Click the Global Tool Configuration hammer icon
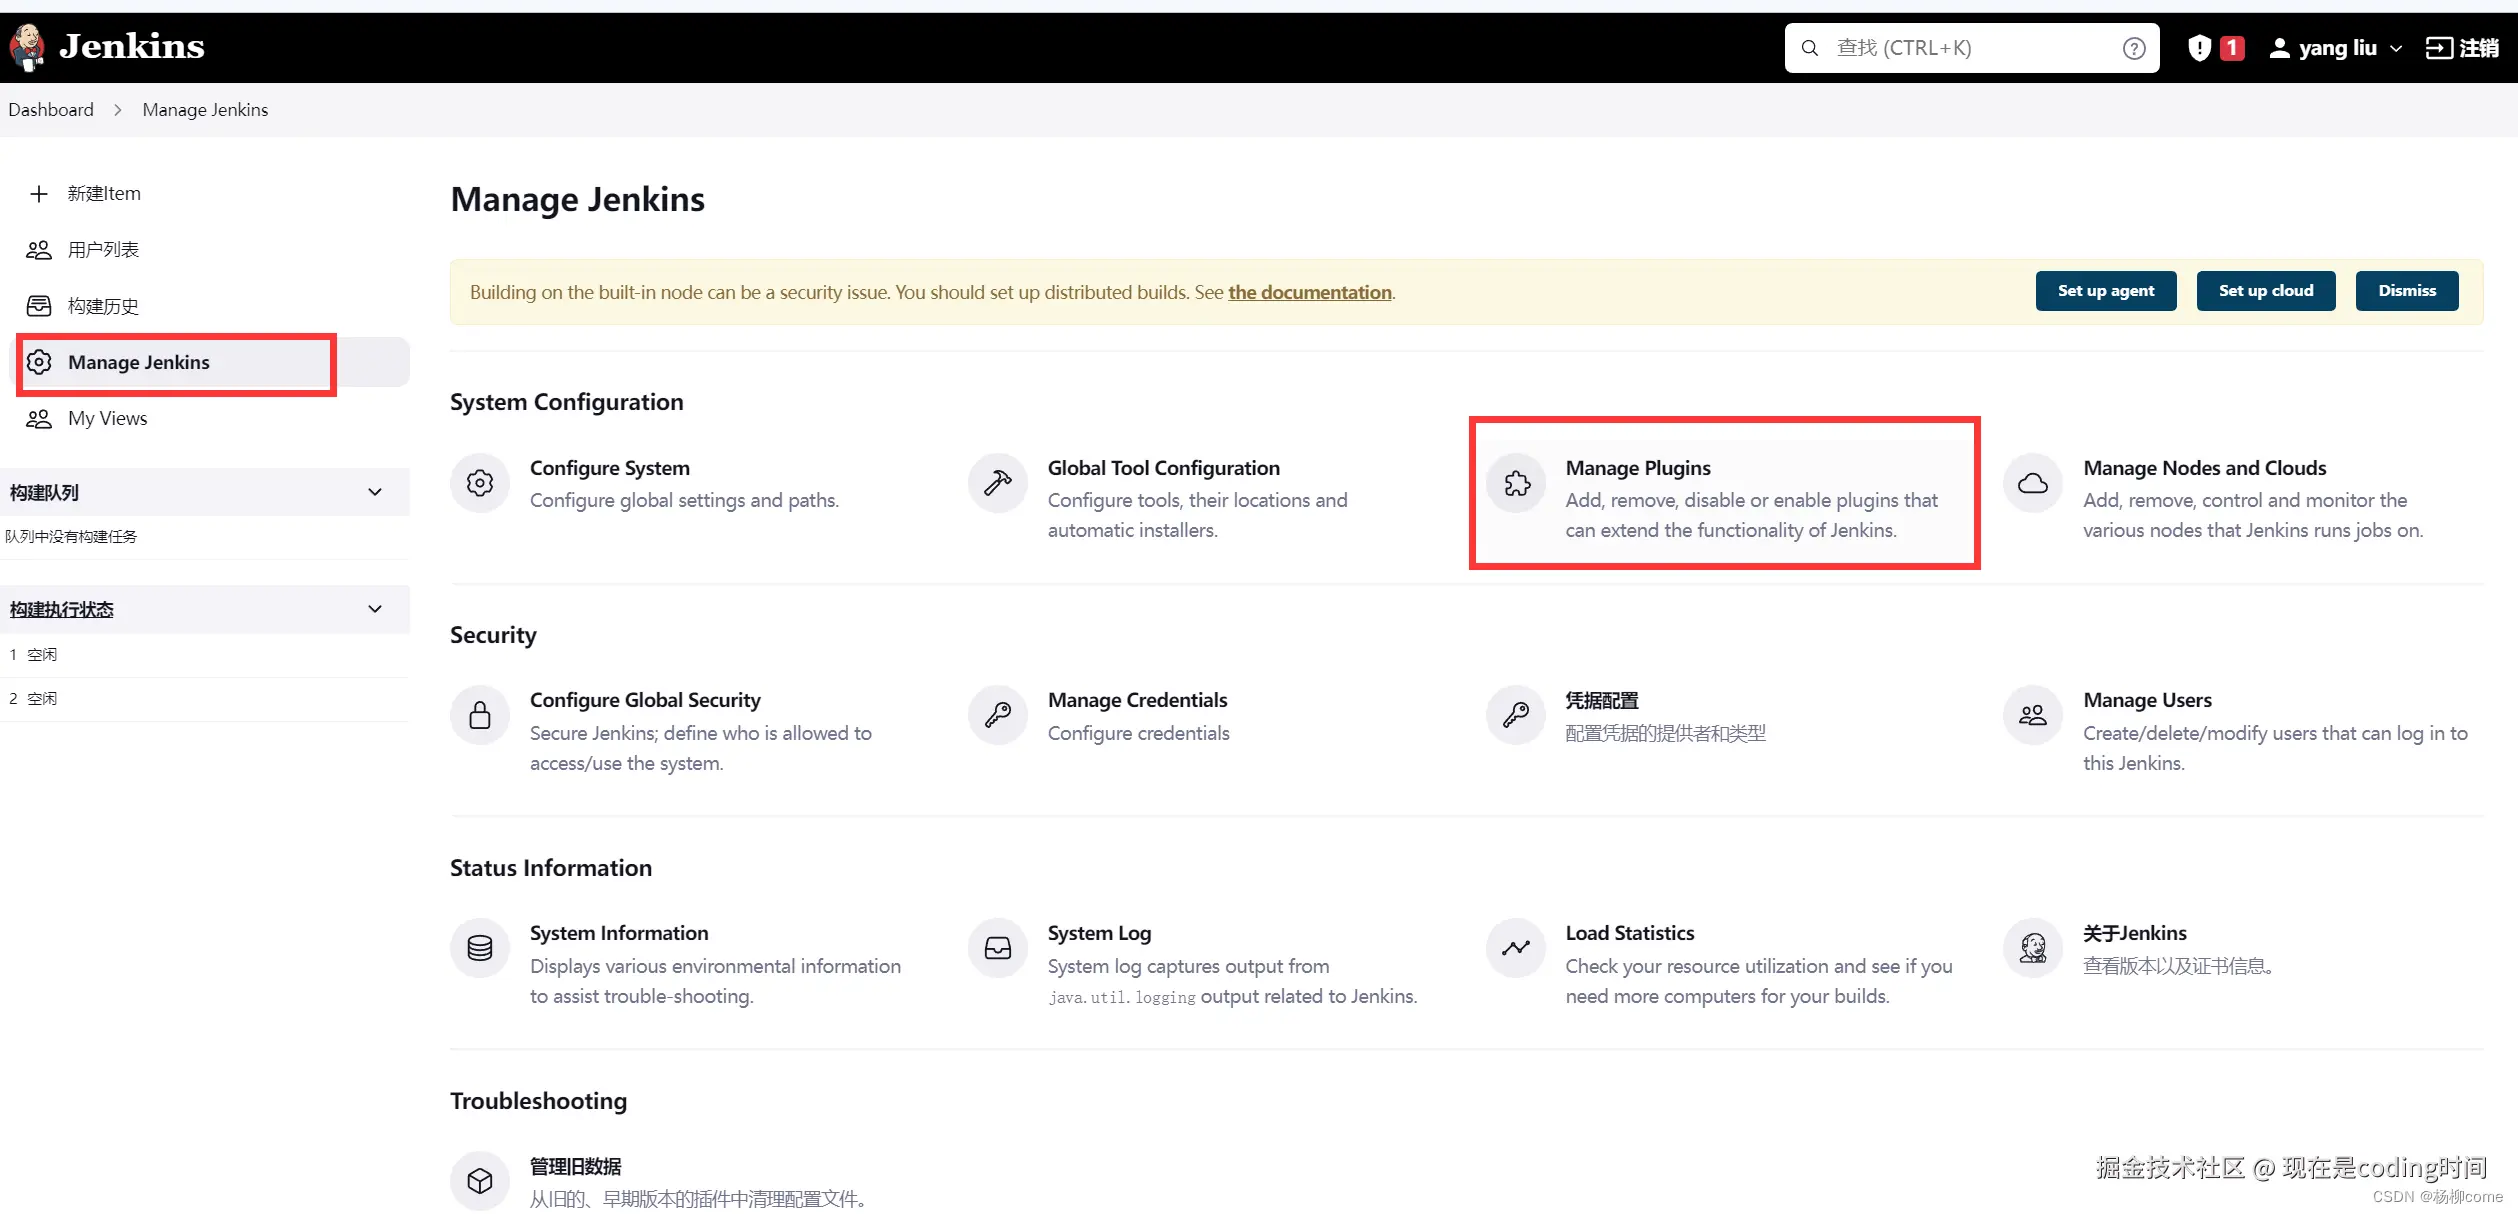The image size is (2518, 1214). pyautogui.click(x=998, y=484)
